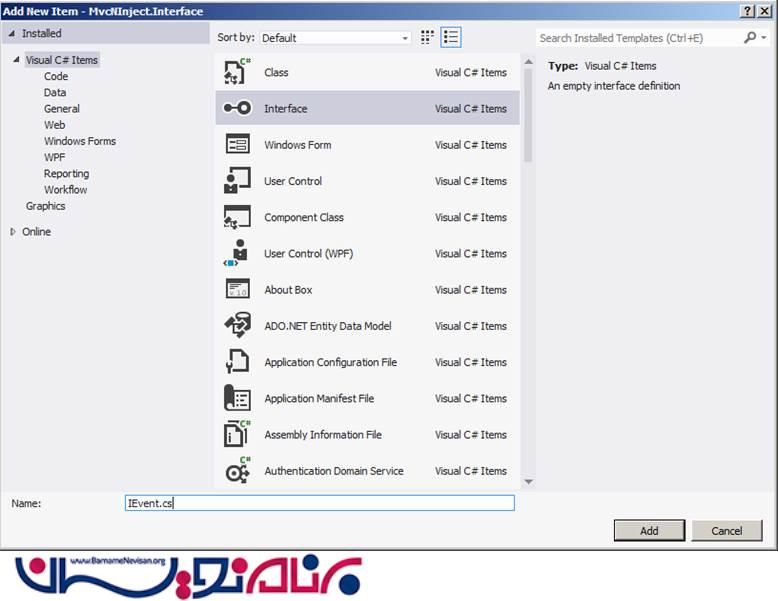The image size is (778, 601).
Task: Click the Windows Form template icon
Action: tap(237, 145)
